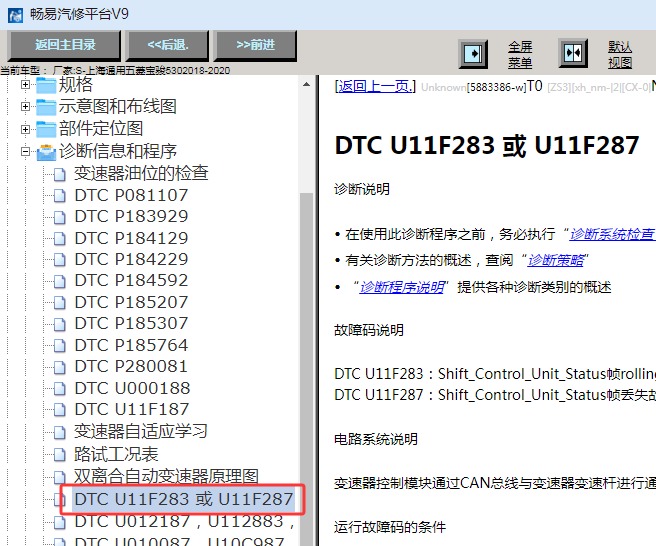Click page icon beside DTC P185207

pos(59,302)
